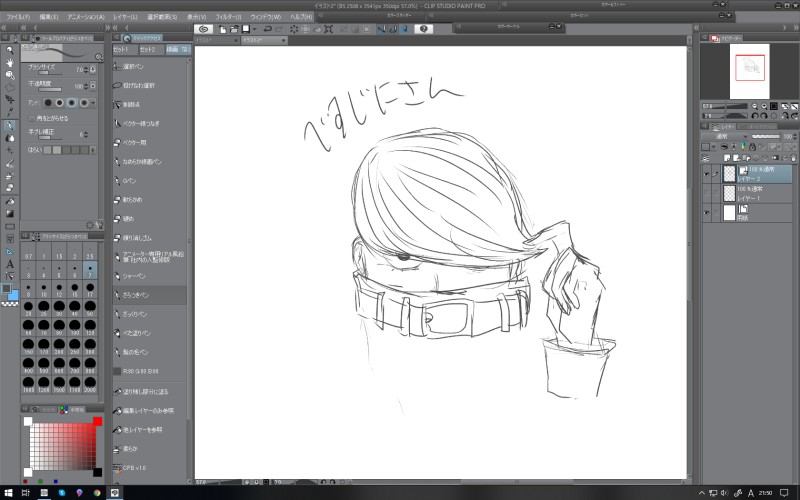The width and height of the screenshot is (800, 500).
Task: Select シャーペン in quick access
Action: point(149,276)
